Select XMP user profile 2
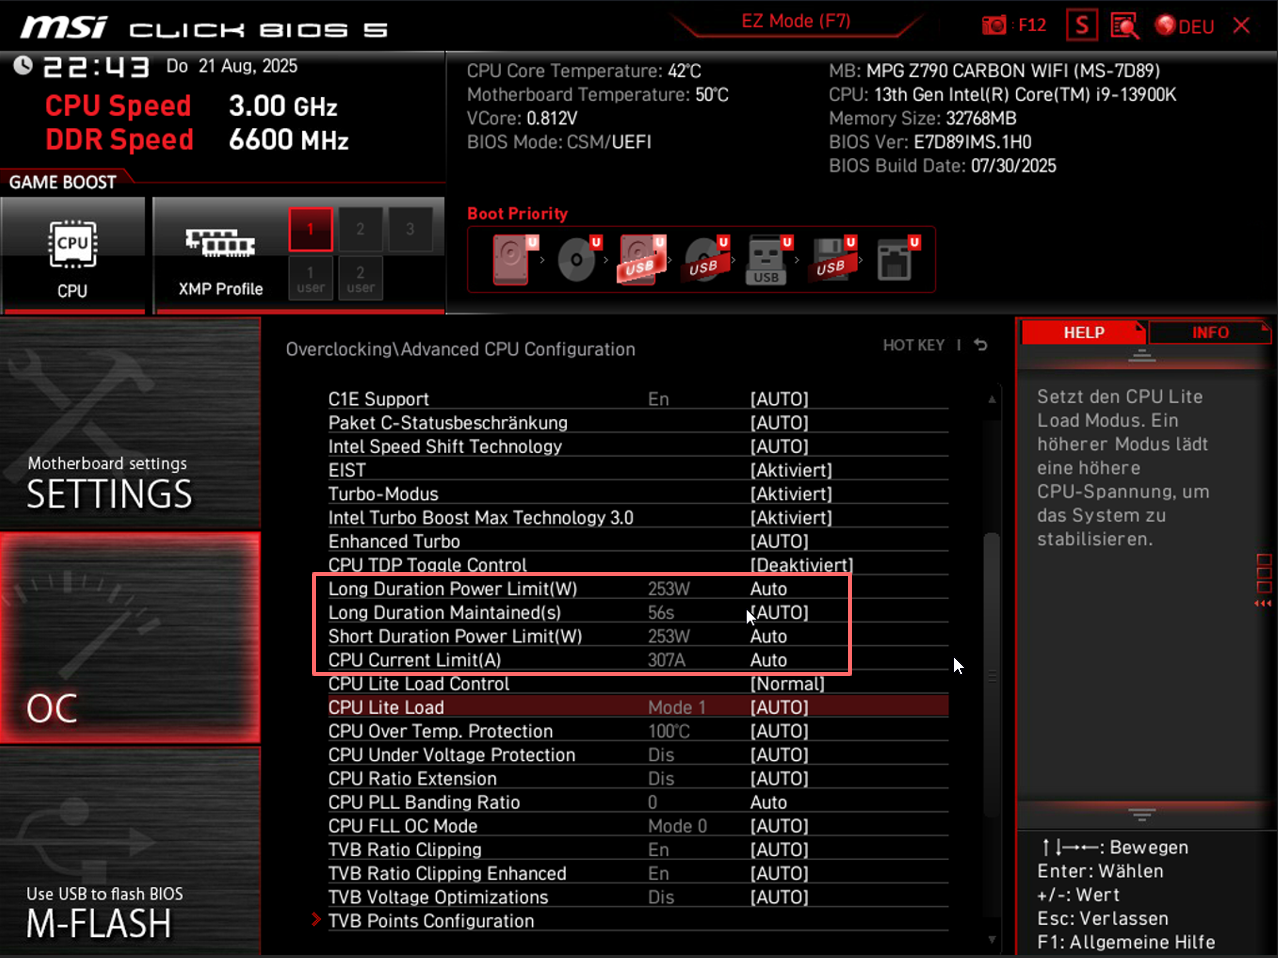Image resolution: width=1278 pixels, height=958 pixels. coord(360,278)
